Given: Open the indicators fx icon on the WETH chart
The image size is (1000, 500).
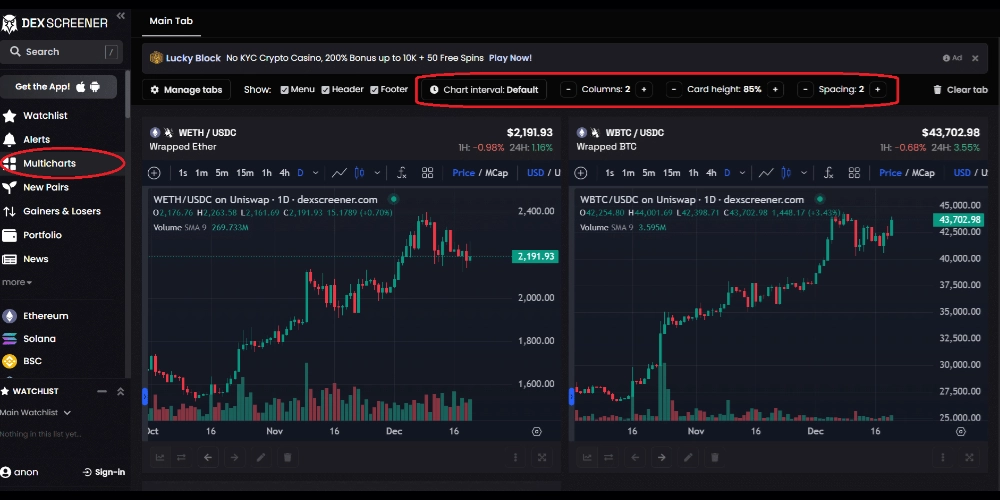Looking at the screenshot, I should point(402,173).
